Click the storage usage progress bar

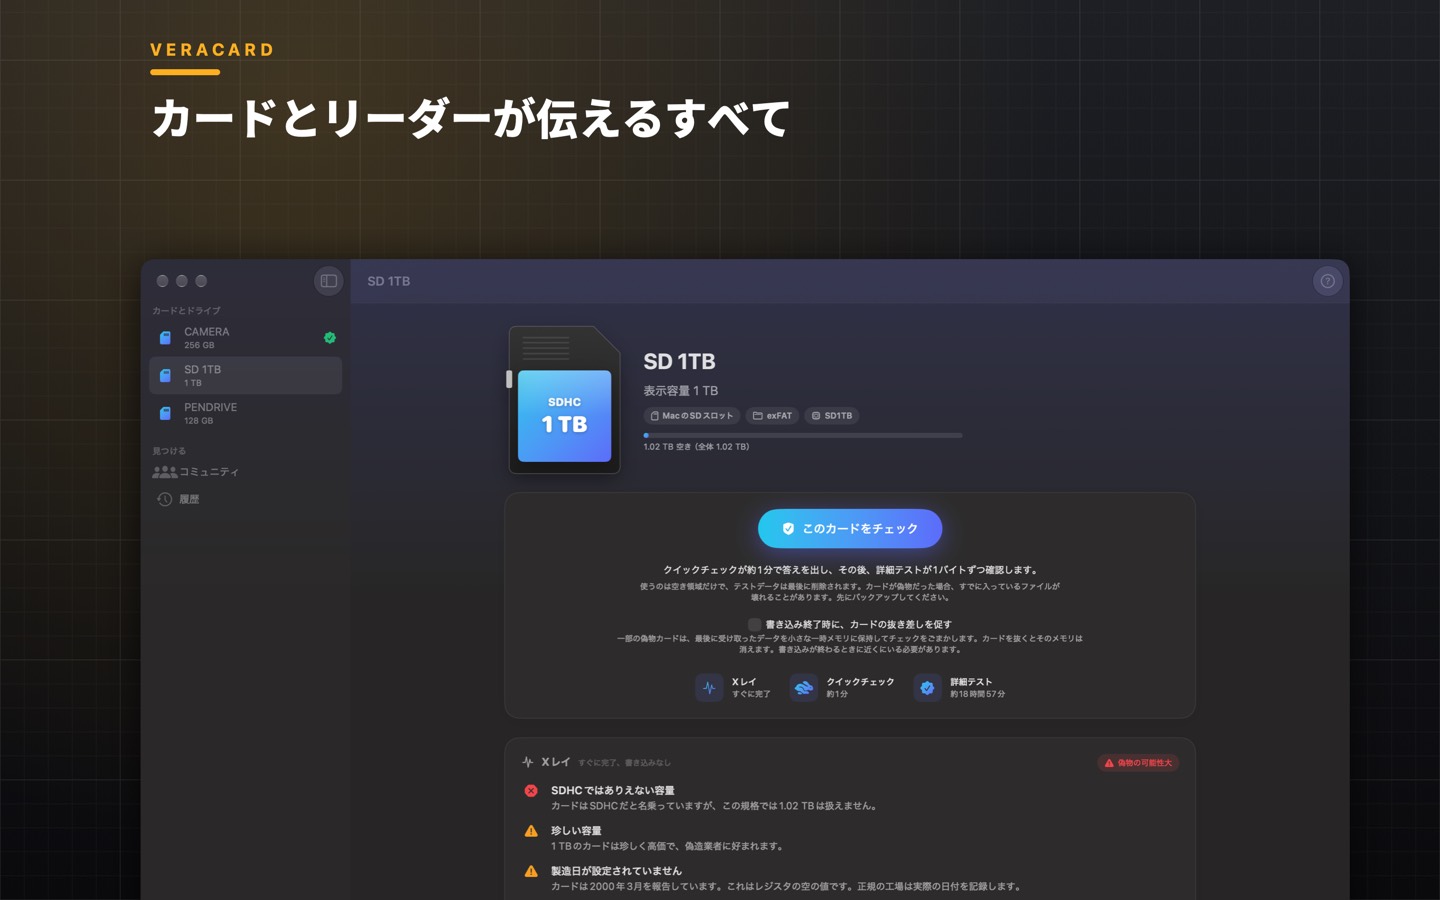click(x=803, y=435)
